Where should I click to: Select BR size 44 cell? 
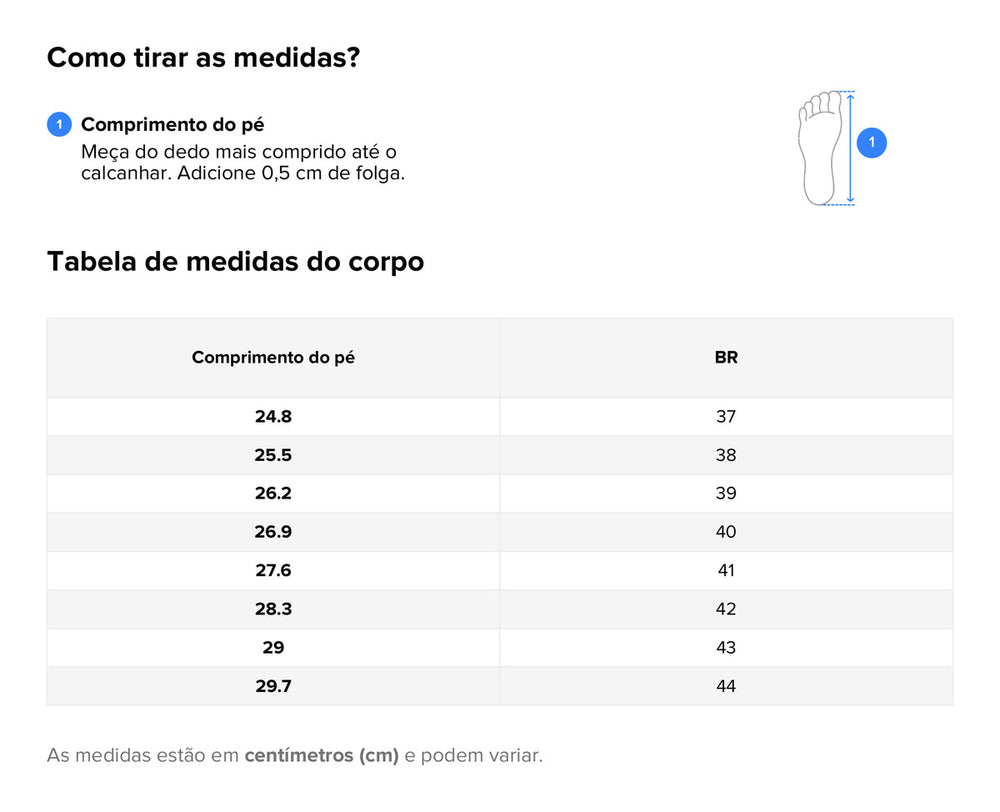[726, 686]
